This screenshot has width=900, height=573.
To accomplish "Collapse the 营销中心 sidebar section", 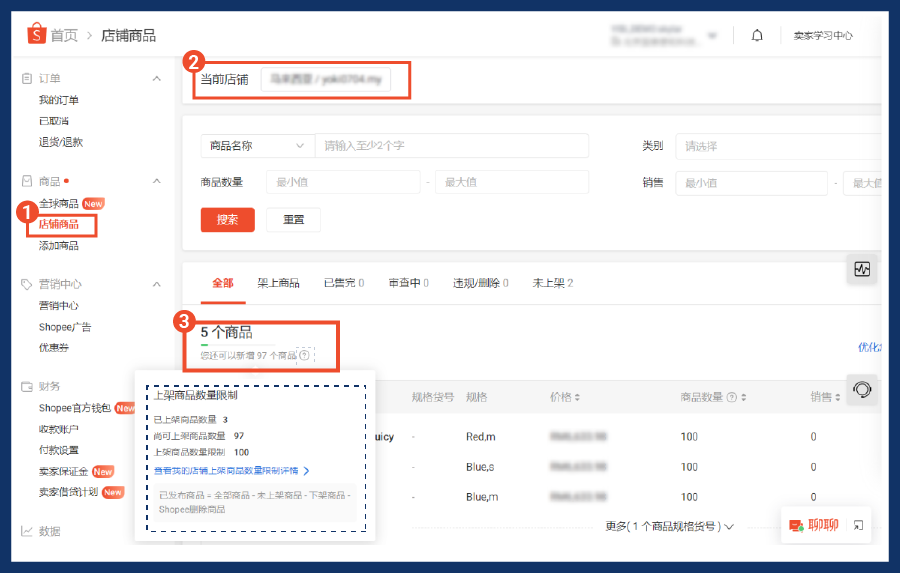I will click(x=156, y=284).
